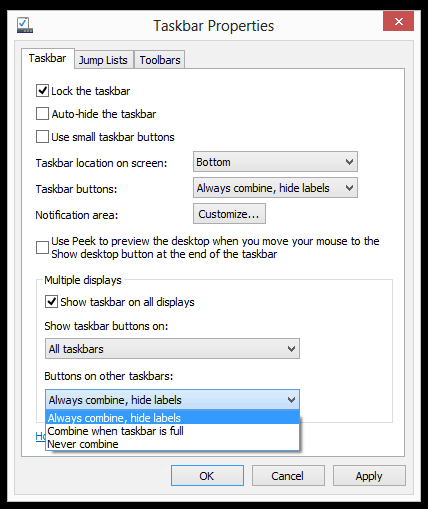The height and width of the screenshot is (509, 428).
Task: Open the Toolbars tab
Action: point(160,60)
